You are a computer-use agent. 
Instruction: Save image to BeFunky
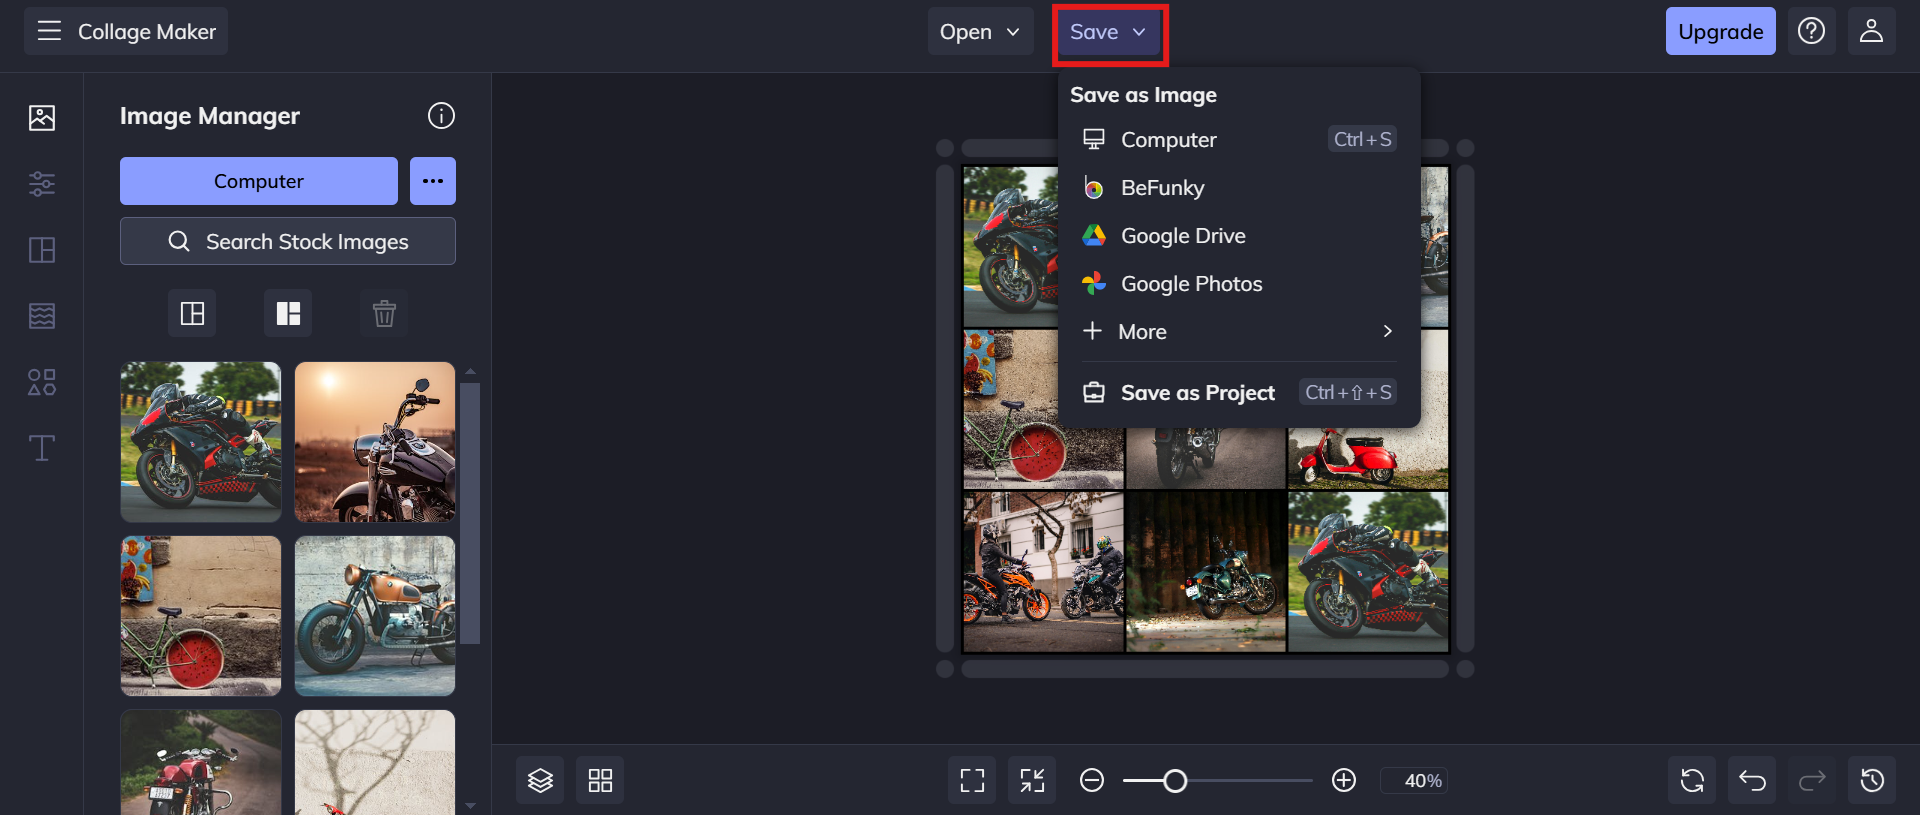[1239, 187]
